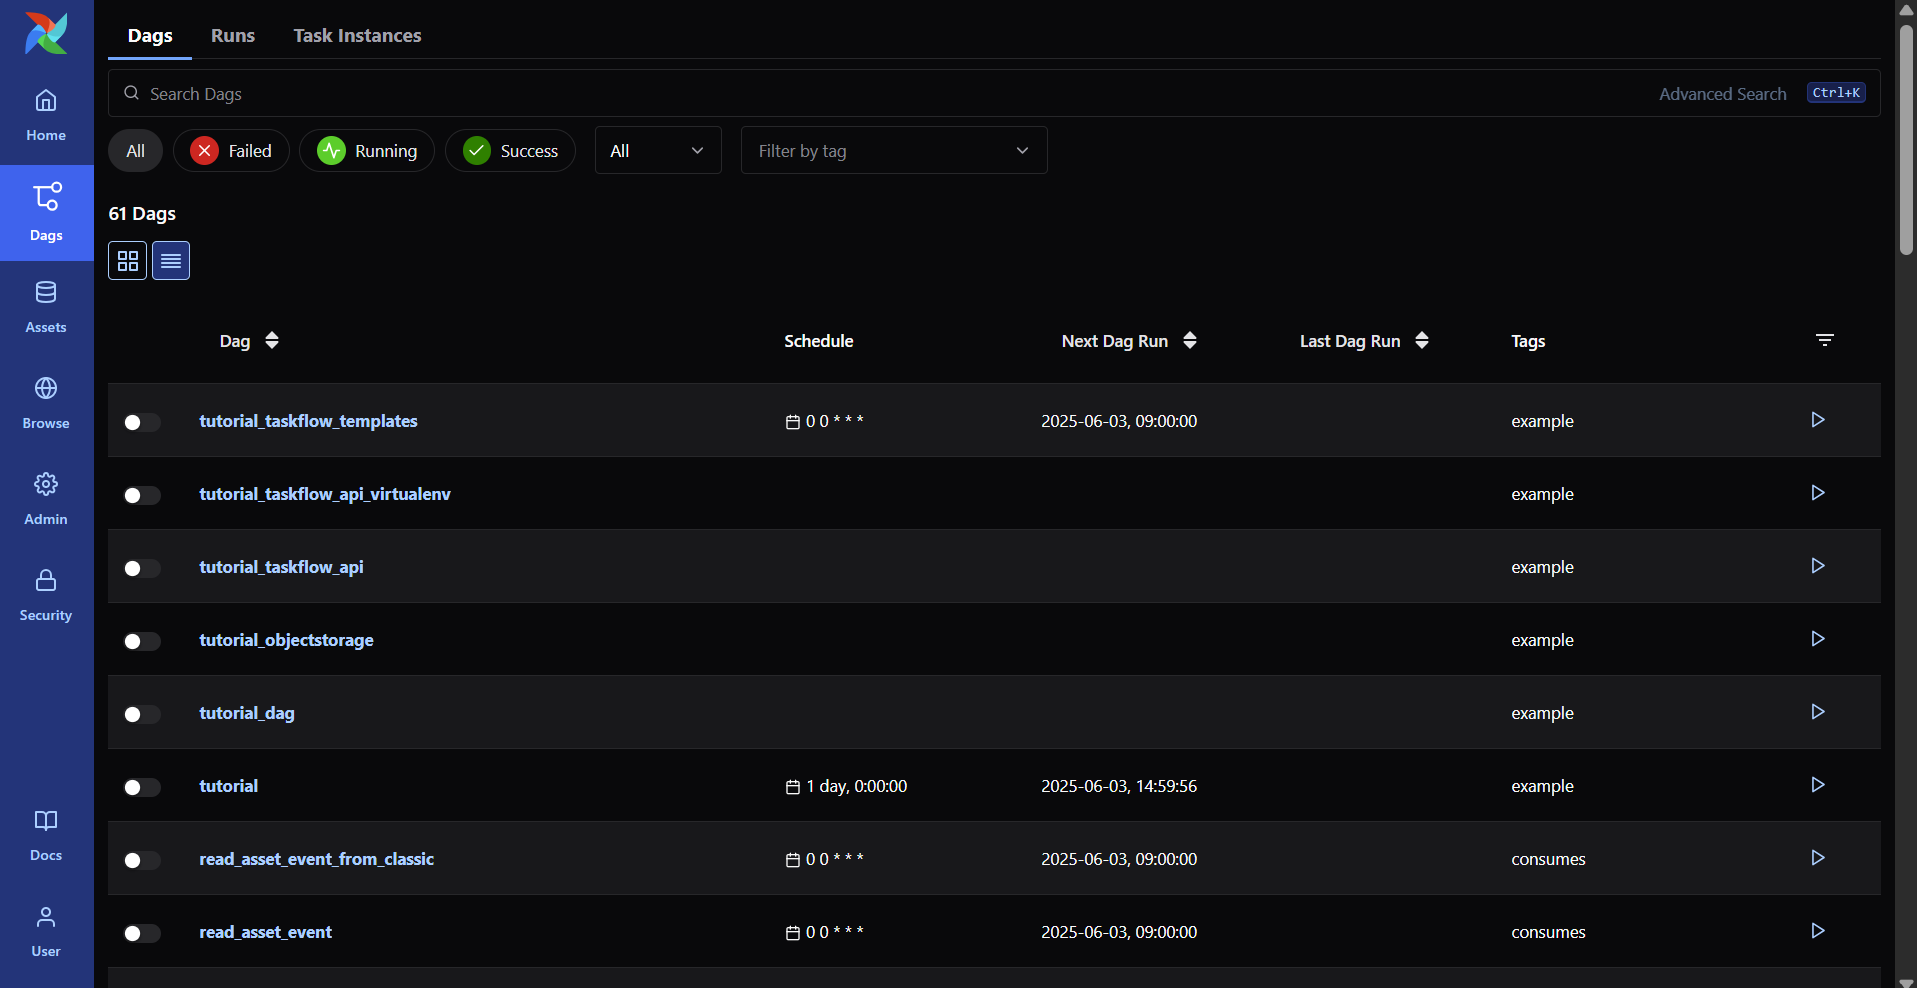The height and width of the screenshot is (988, 1917).
Task: Click consumes tag of read_asset_event_from_classic
Action: (x=1548, y=859)
